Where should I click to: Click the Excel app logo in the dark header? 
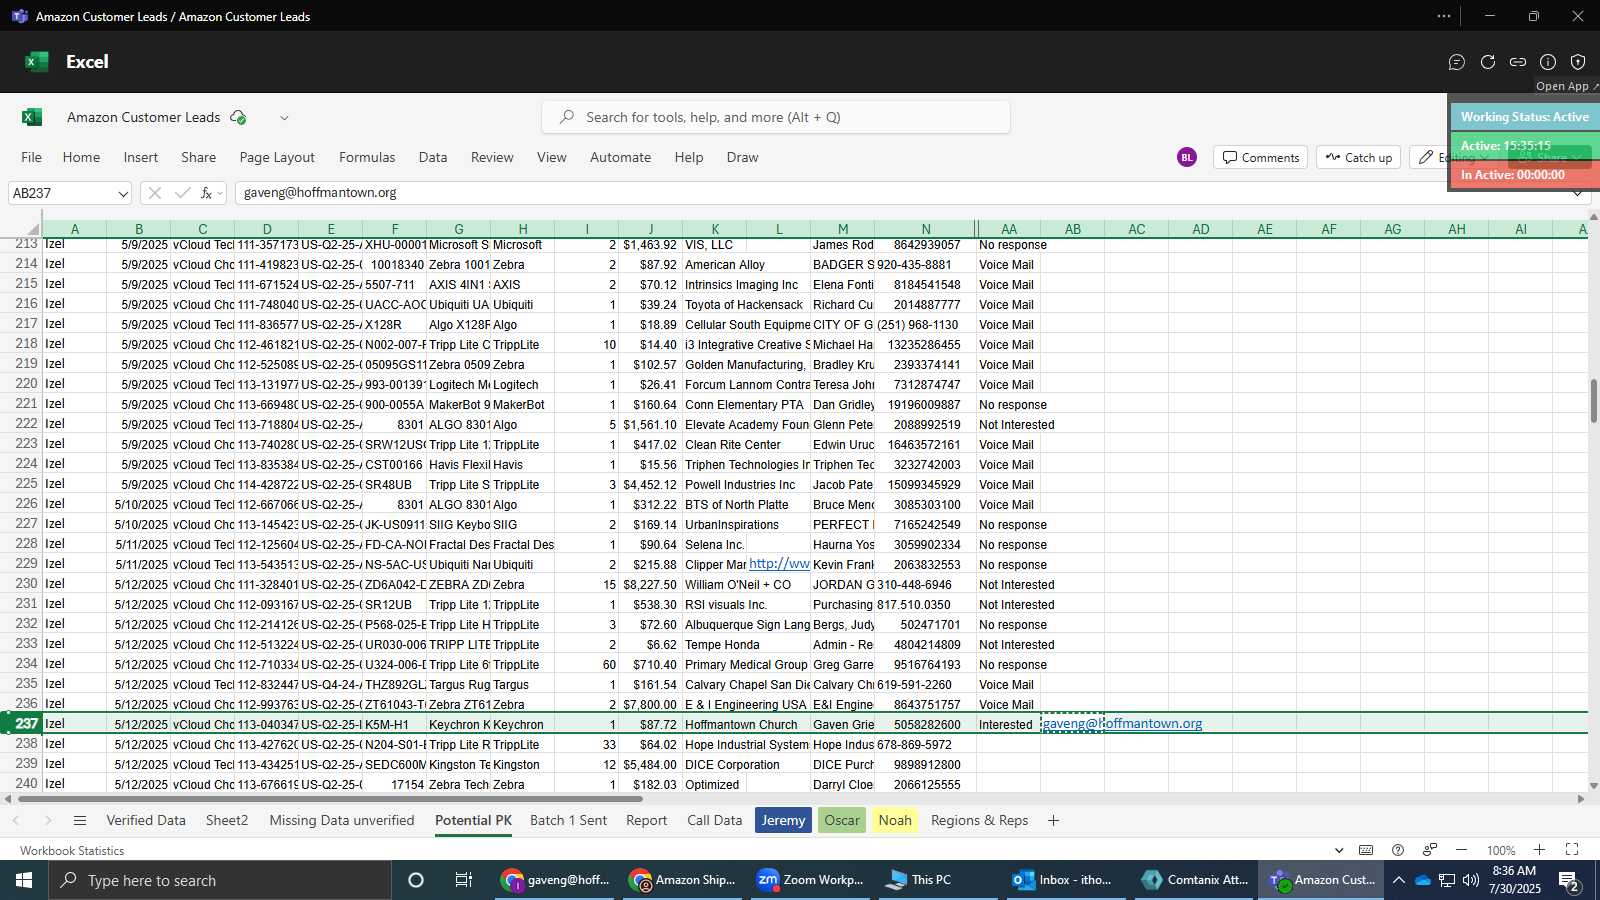click(37, 62)
